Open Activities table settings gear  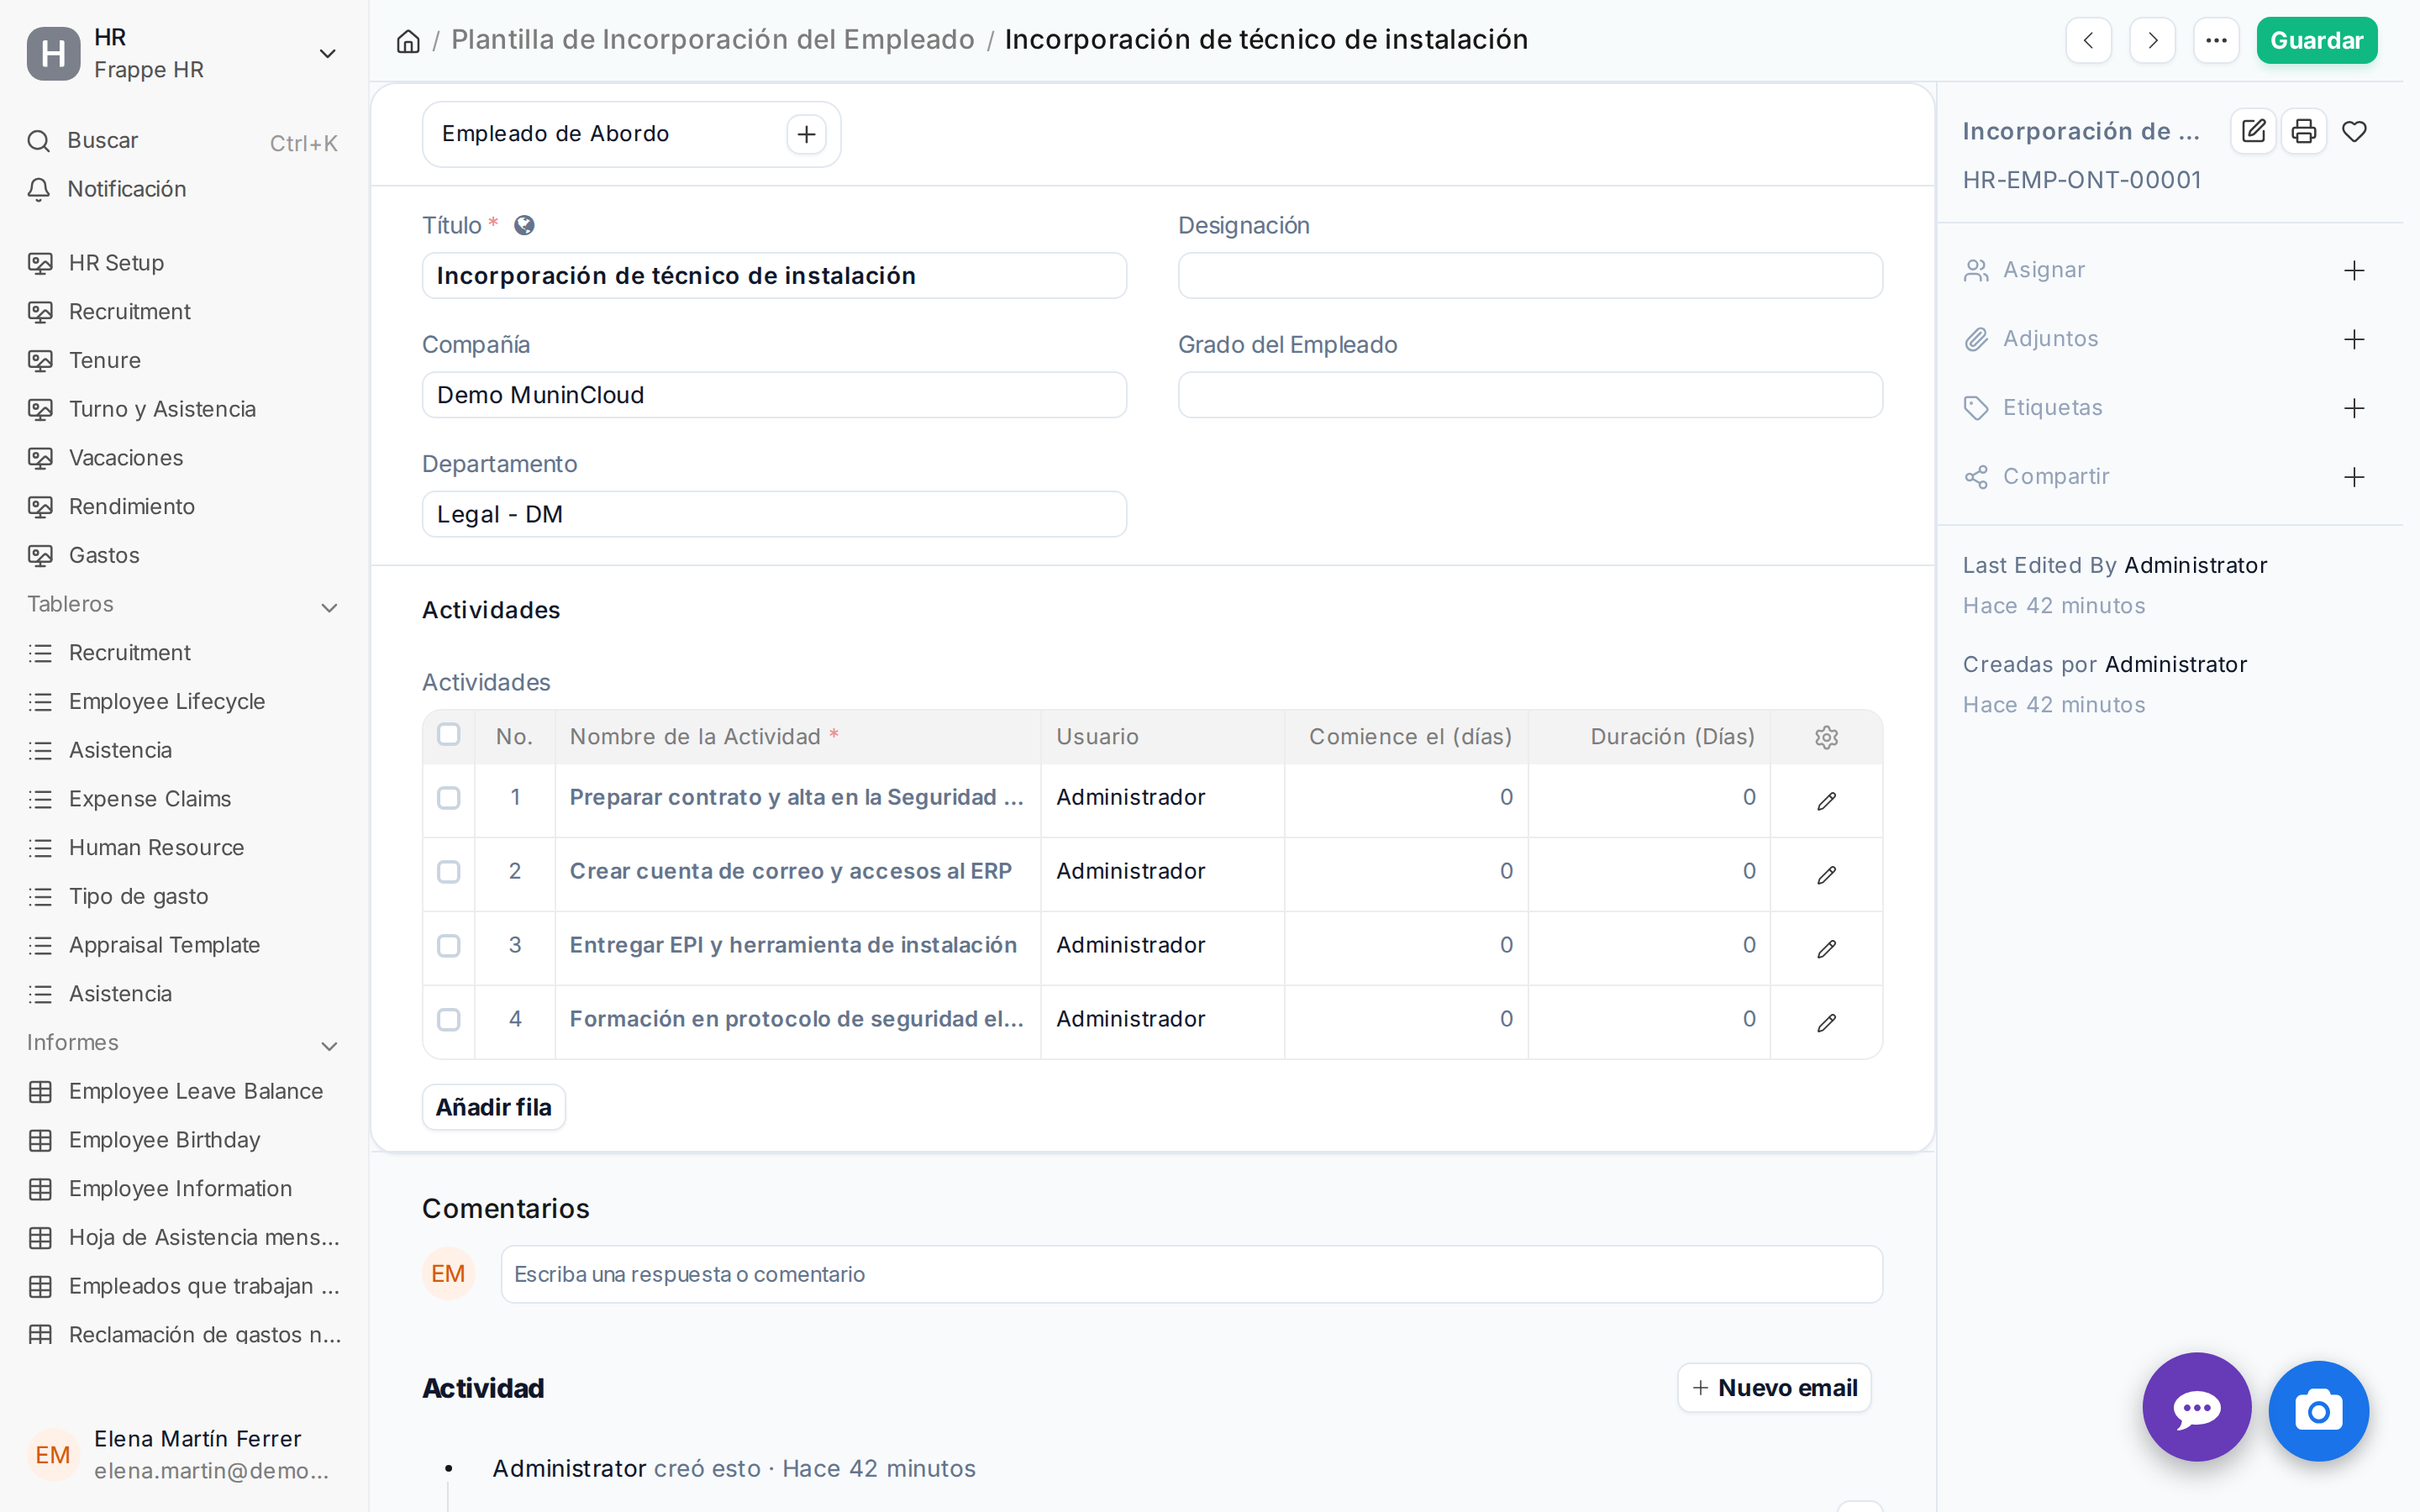tap(1826, 737)
